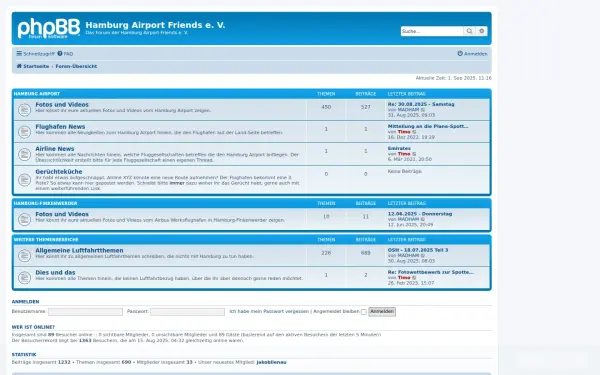Click the Hamburg Airport Friends e. V. title
Viewport: 600px width, 375px height.
tap(155, 25)
